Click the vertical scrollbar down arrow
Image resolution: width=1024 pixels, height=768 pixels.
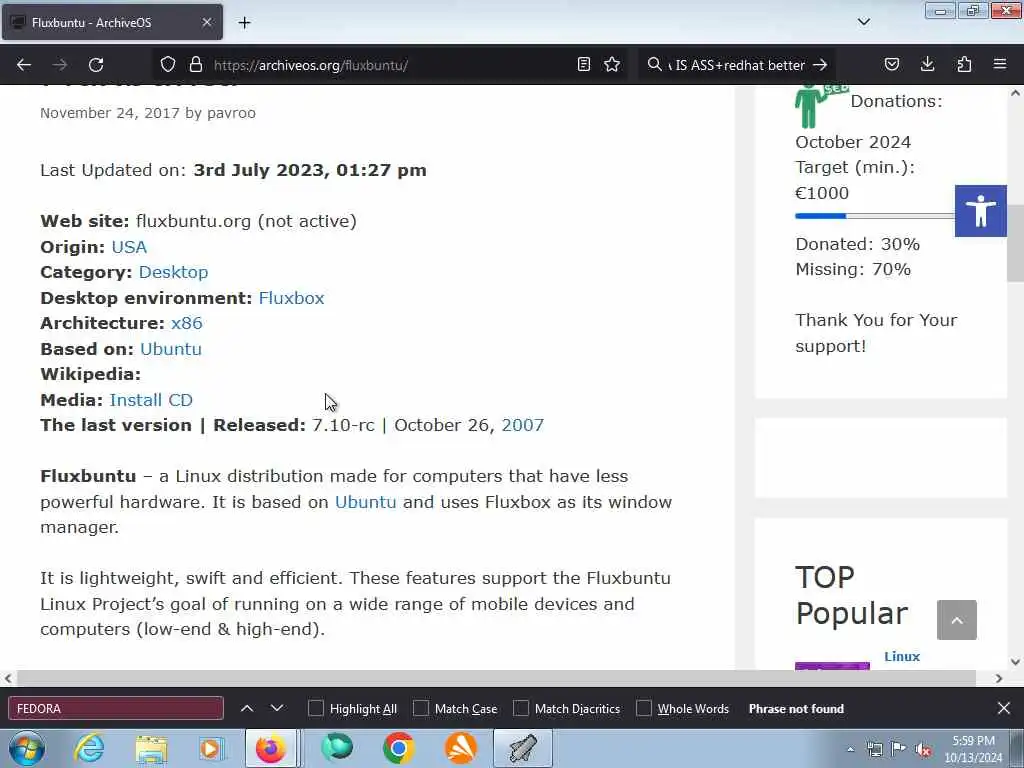pyautogui.click(x=1015, y=662)
